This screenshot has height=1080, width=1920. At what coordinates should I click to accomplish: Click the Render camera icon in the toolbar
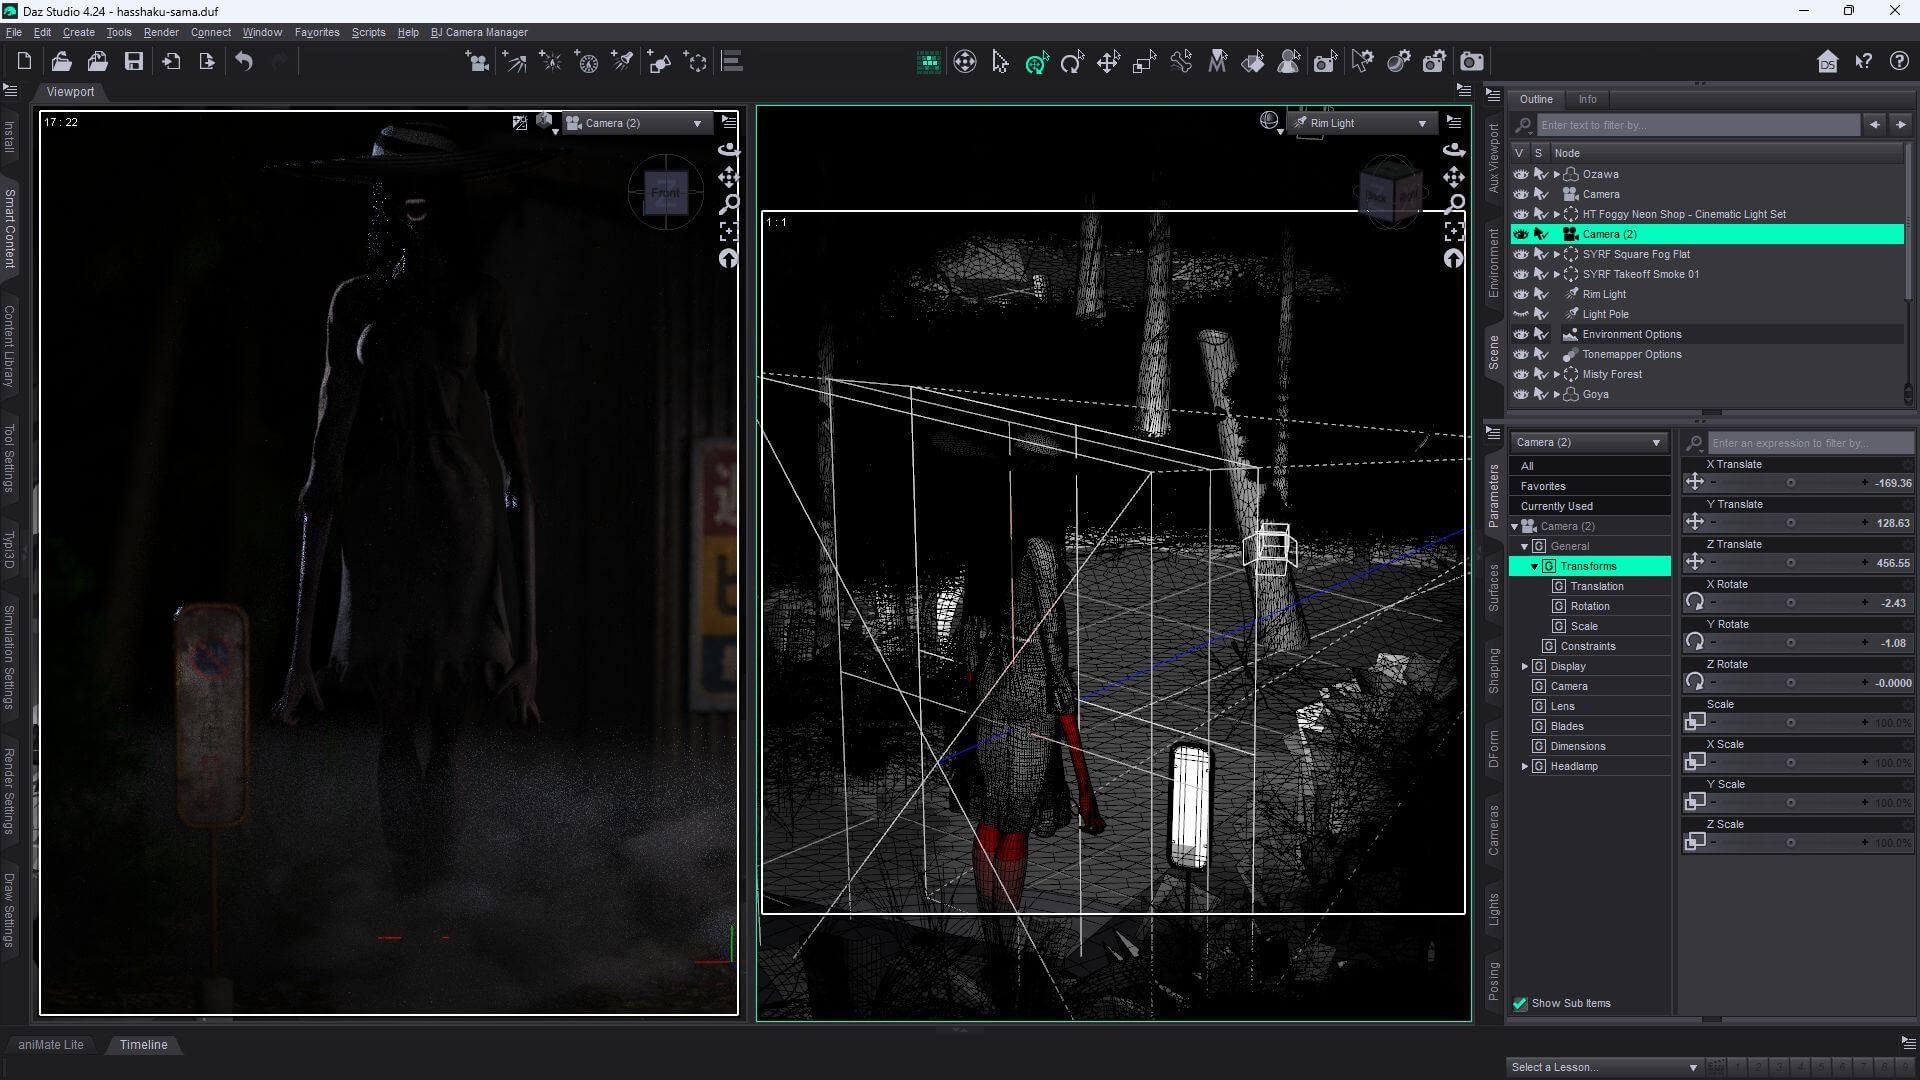pos(1471,62)
